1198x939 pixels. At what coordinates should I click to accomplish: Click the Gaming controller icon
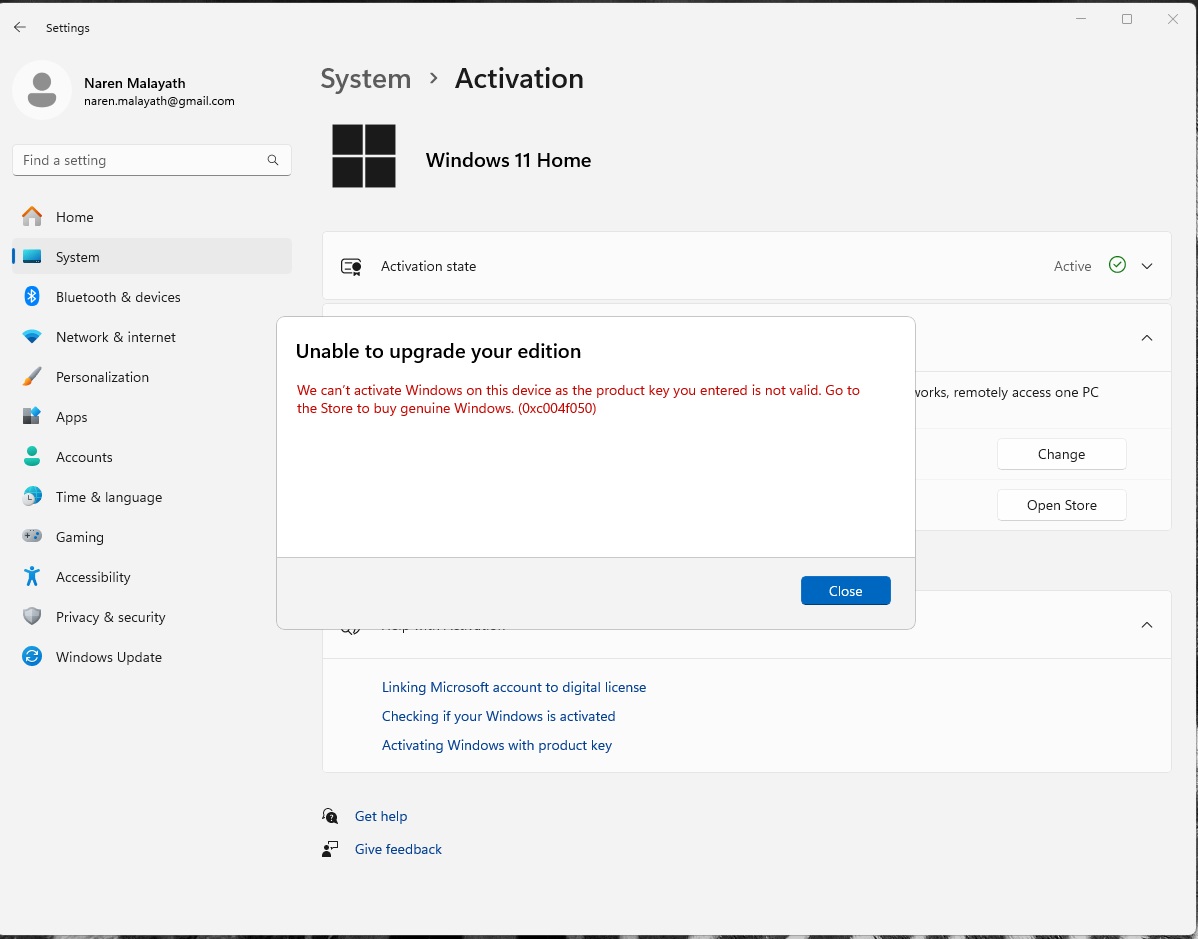click(32, 536)
